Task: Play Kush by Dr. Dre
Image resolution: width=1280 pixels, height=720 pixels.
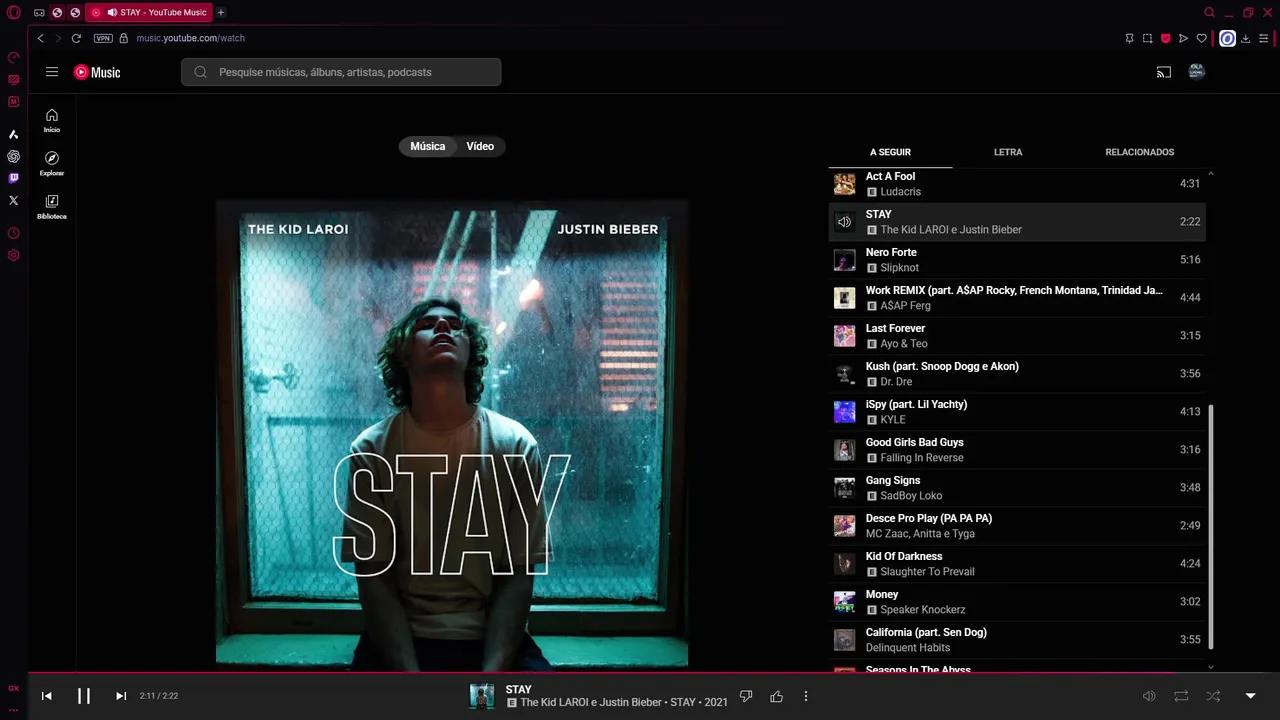Action: point(1017,374)
